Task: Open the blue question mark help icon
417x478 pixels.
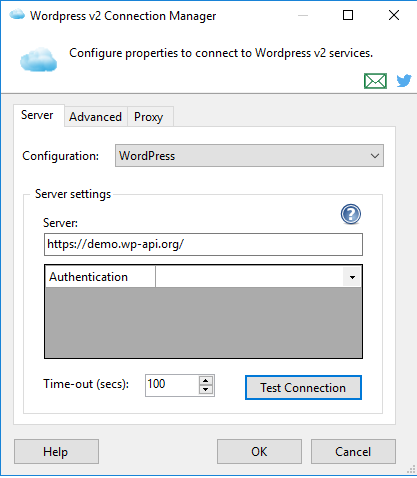Action: click(x=351, y=214)
